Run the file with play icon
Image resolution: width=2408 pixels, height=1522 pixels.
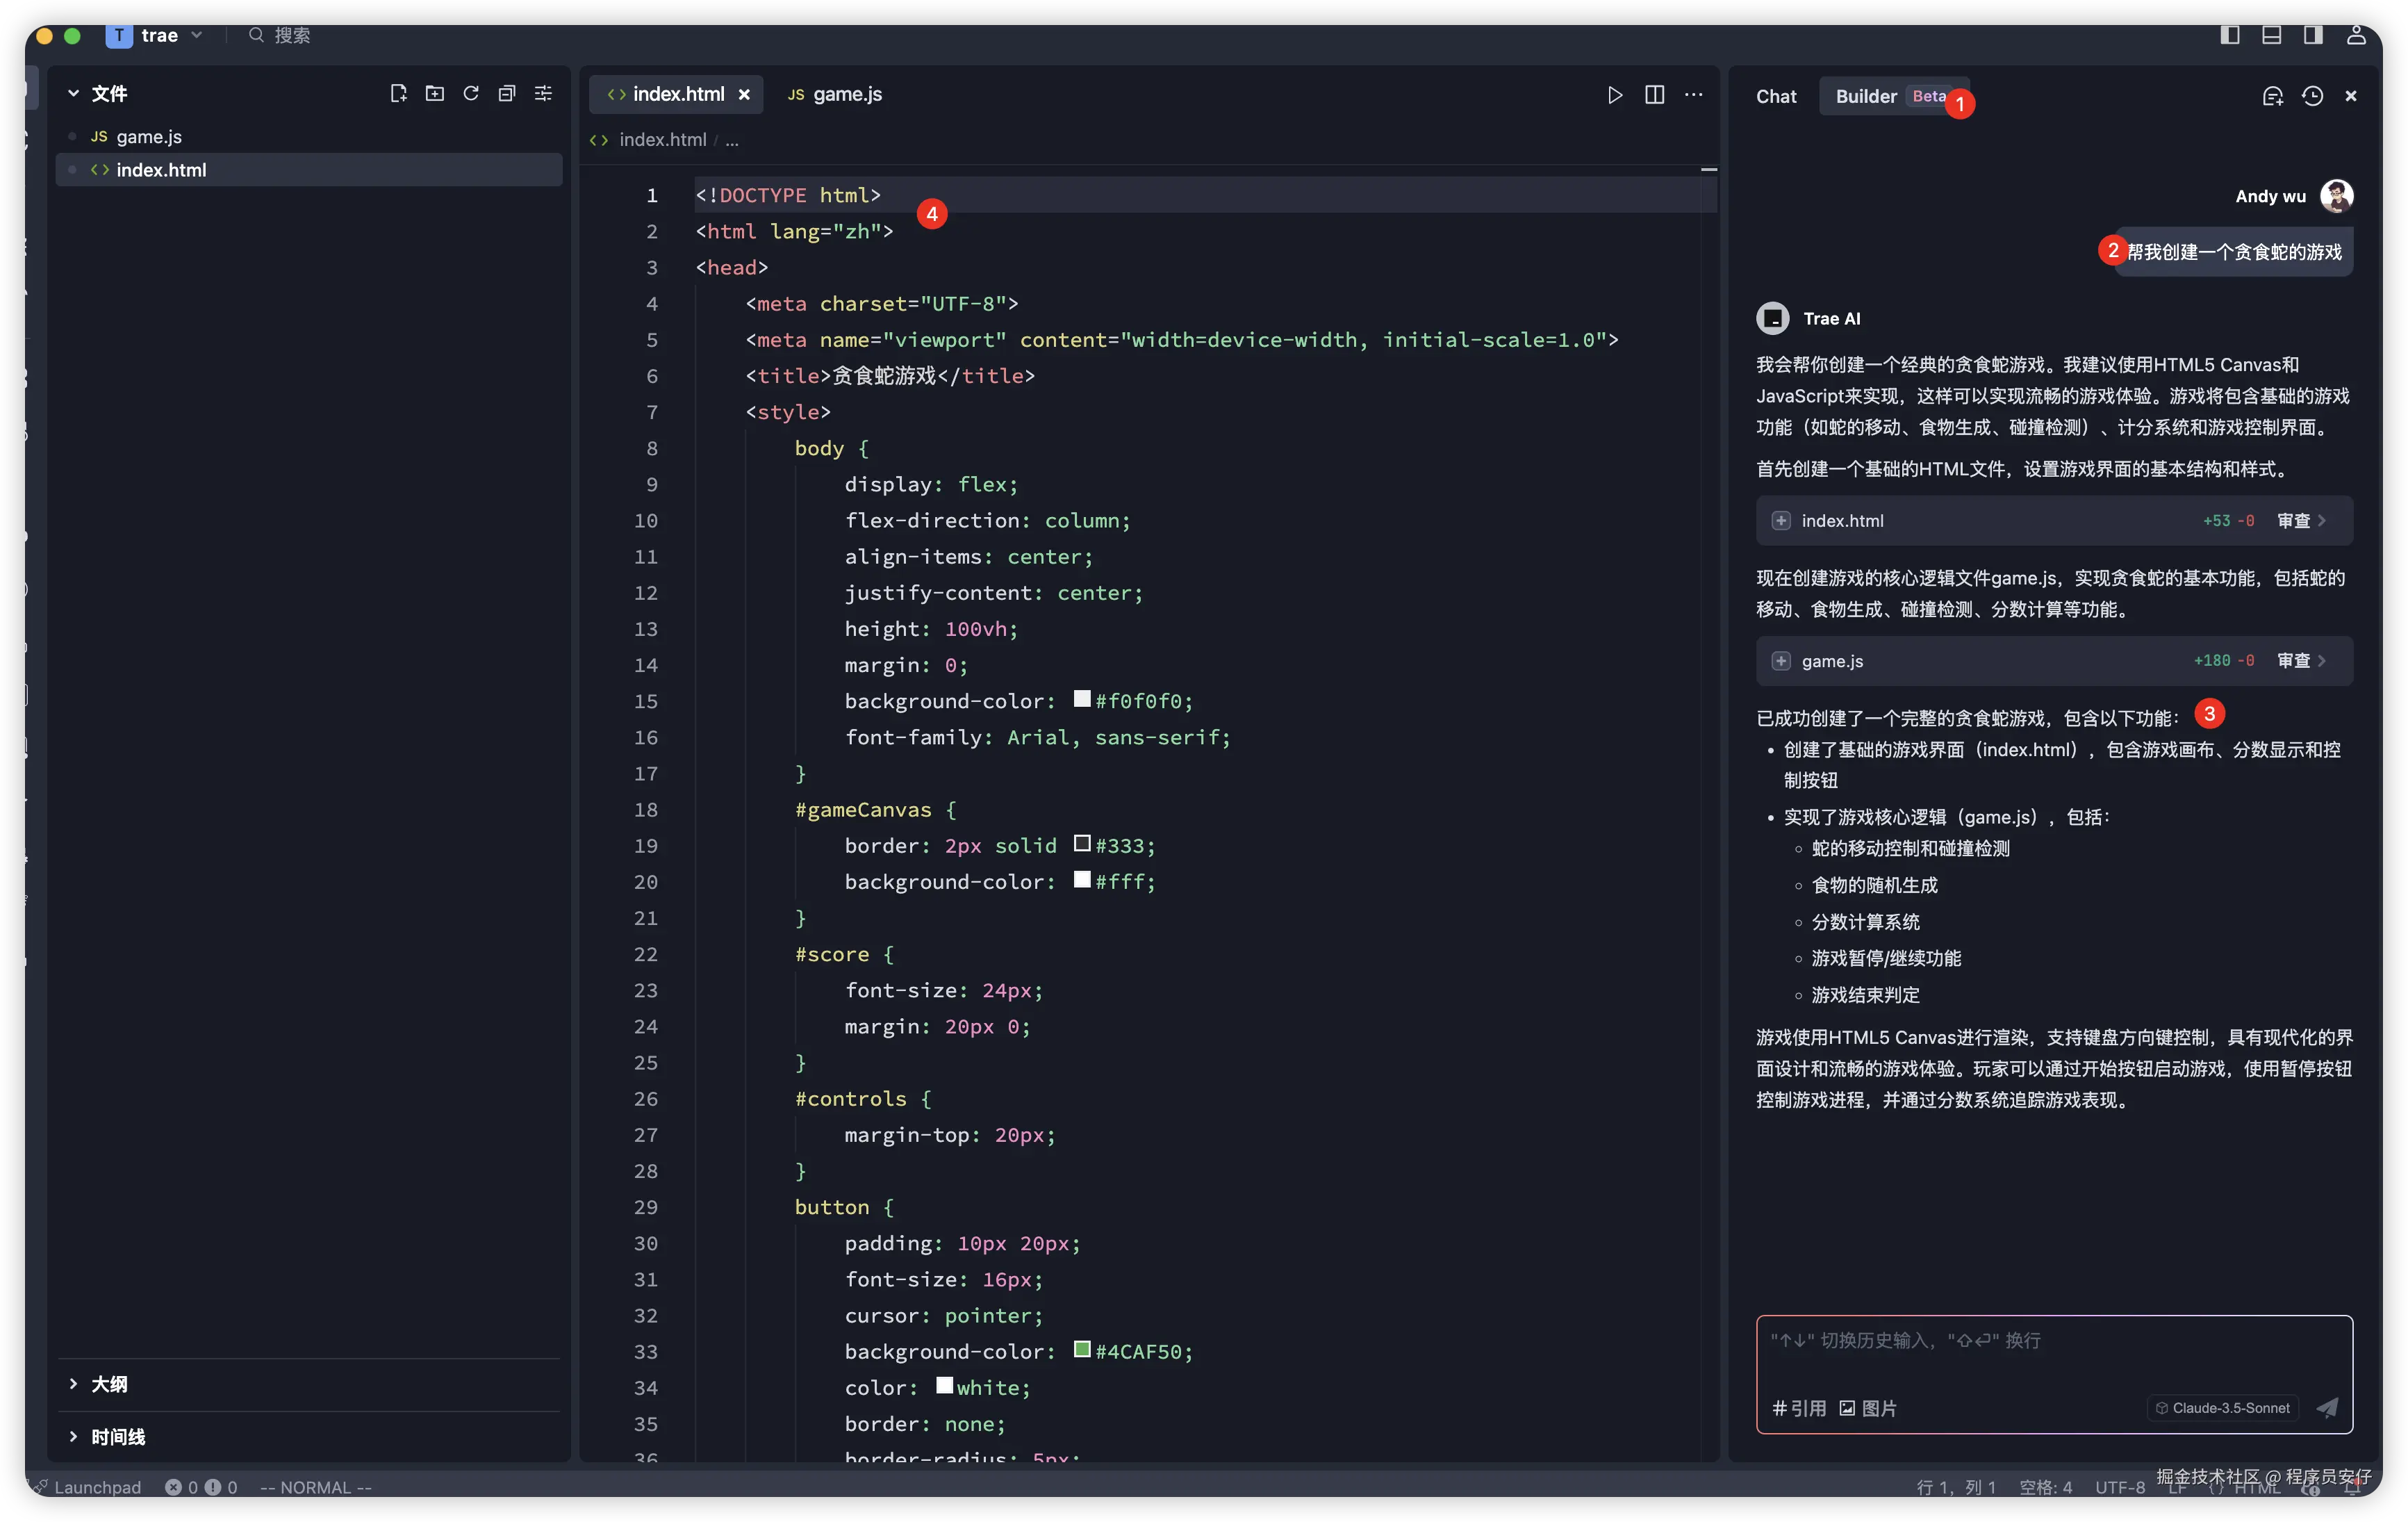coord(1614,94)
